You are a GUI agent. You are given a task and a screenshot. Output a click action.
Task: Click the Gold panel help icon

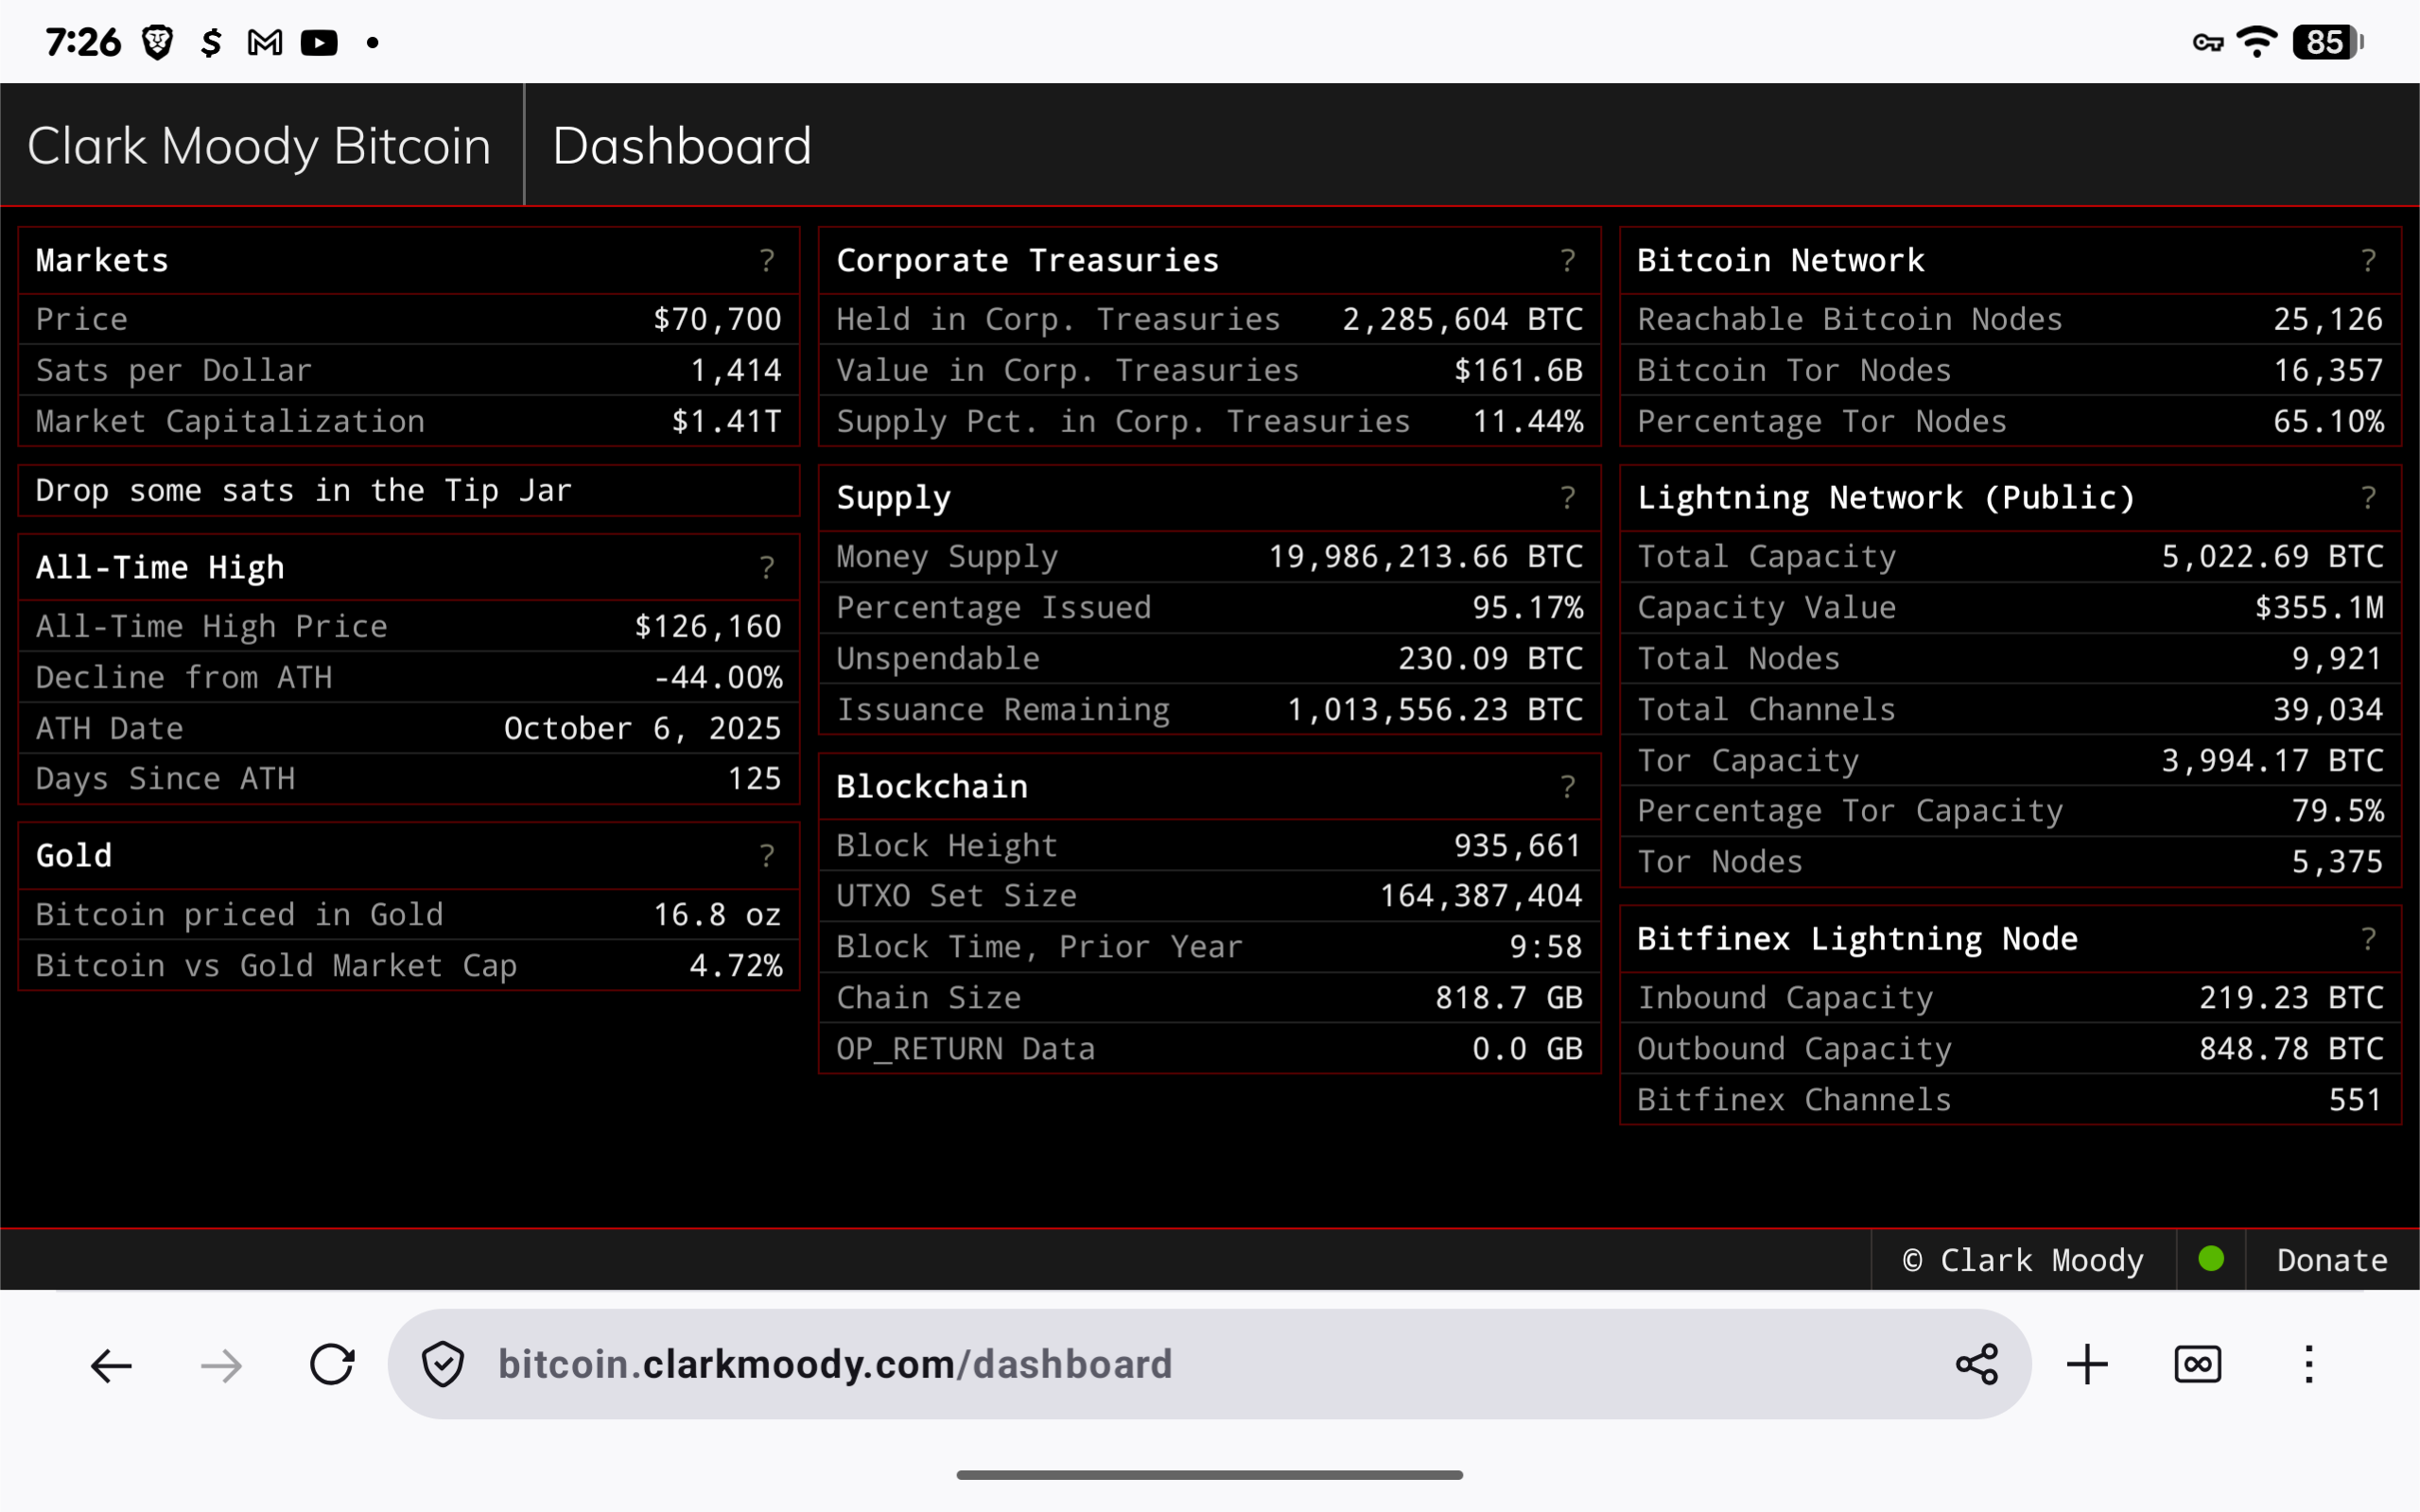767,856
